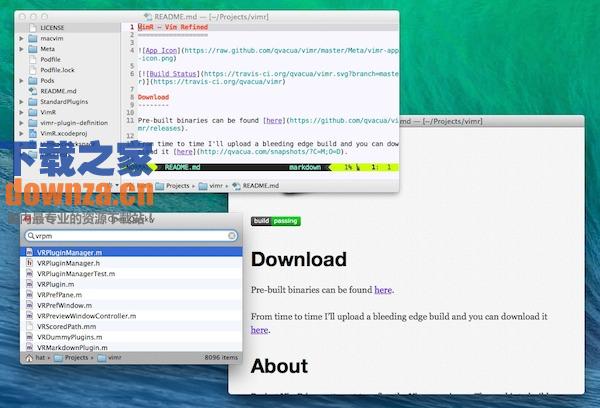Click the markdown filetype in status line

click(305, 167)
